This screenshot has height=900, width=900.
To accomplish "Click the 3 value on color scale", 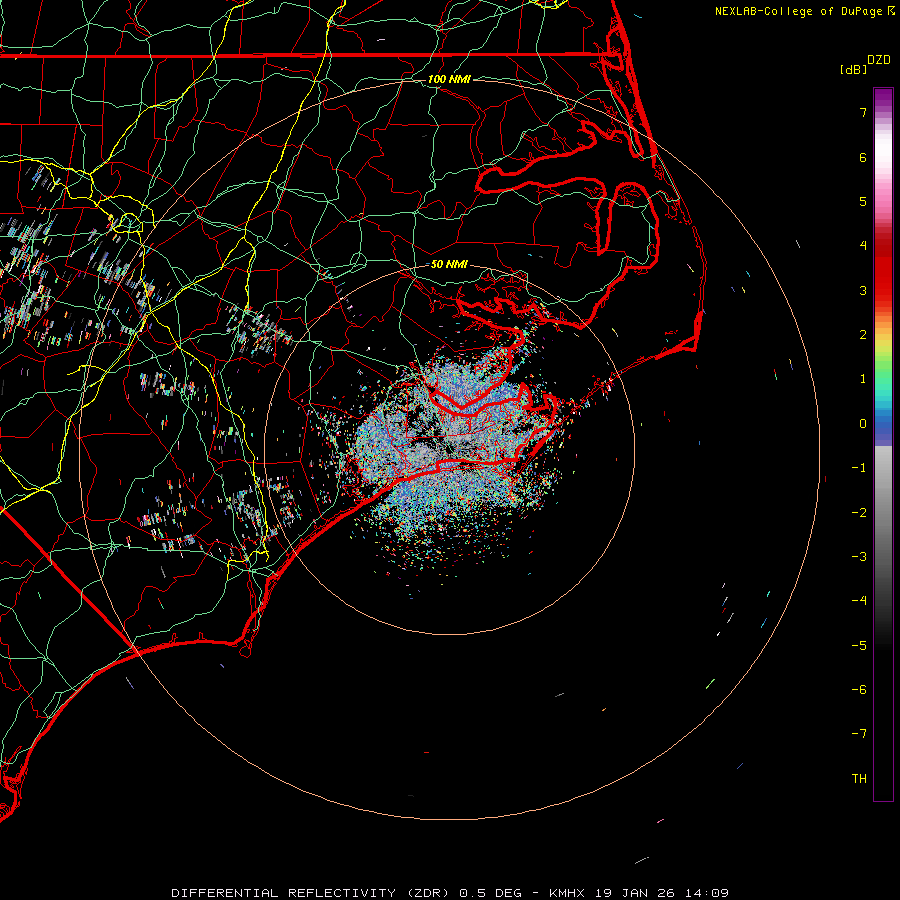I will point(863,290).
